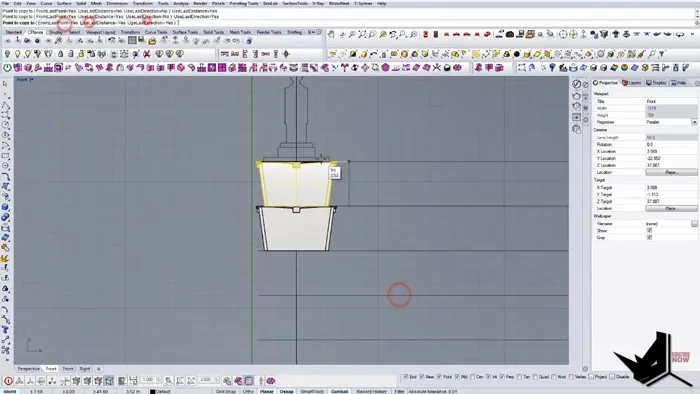Open the Display panel tab
700x394 pixels.
click(656, 83)
